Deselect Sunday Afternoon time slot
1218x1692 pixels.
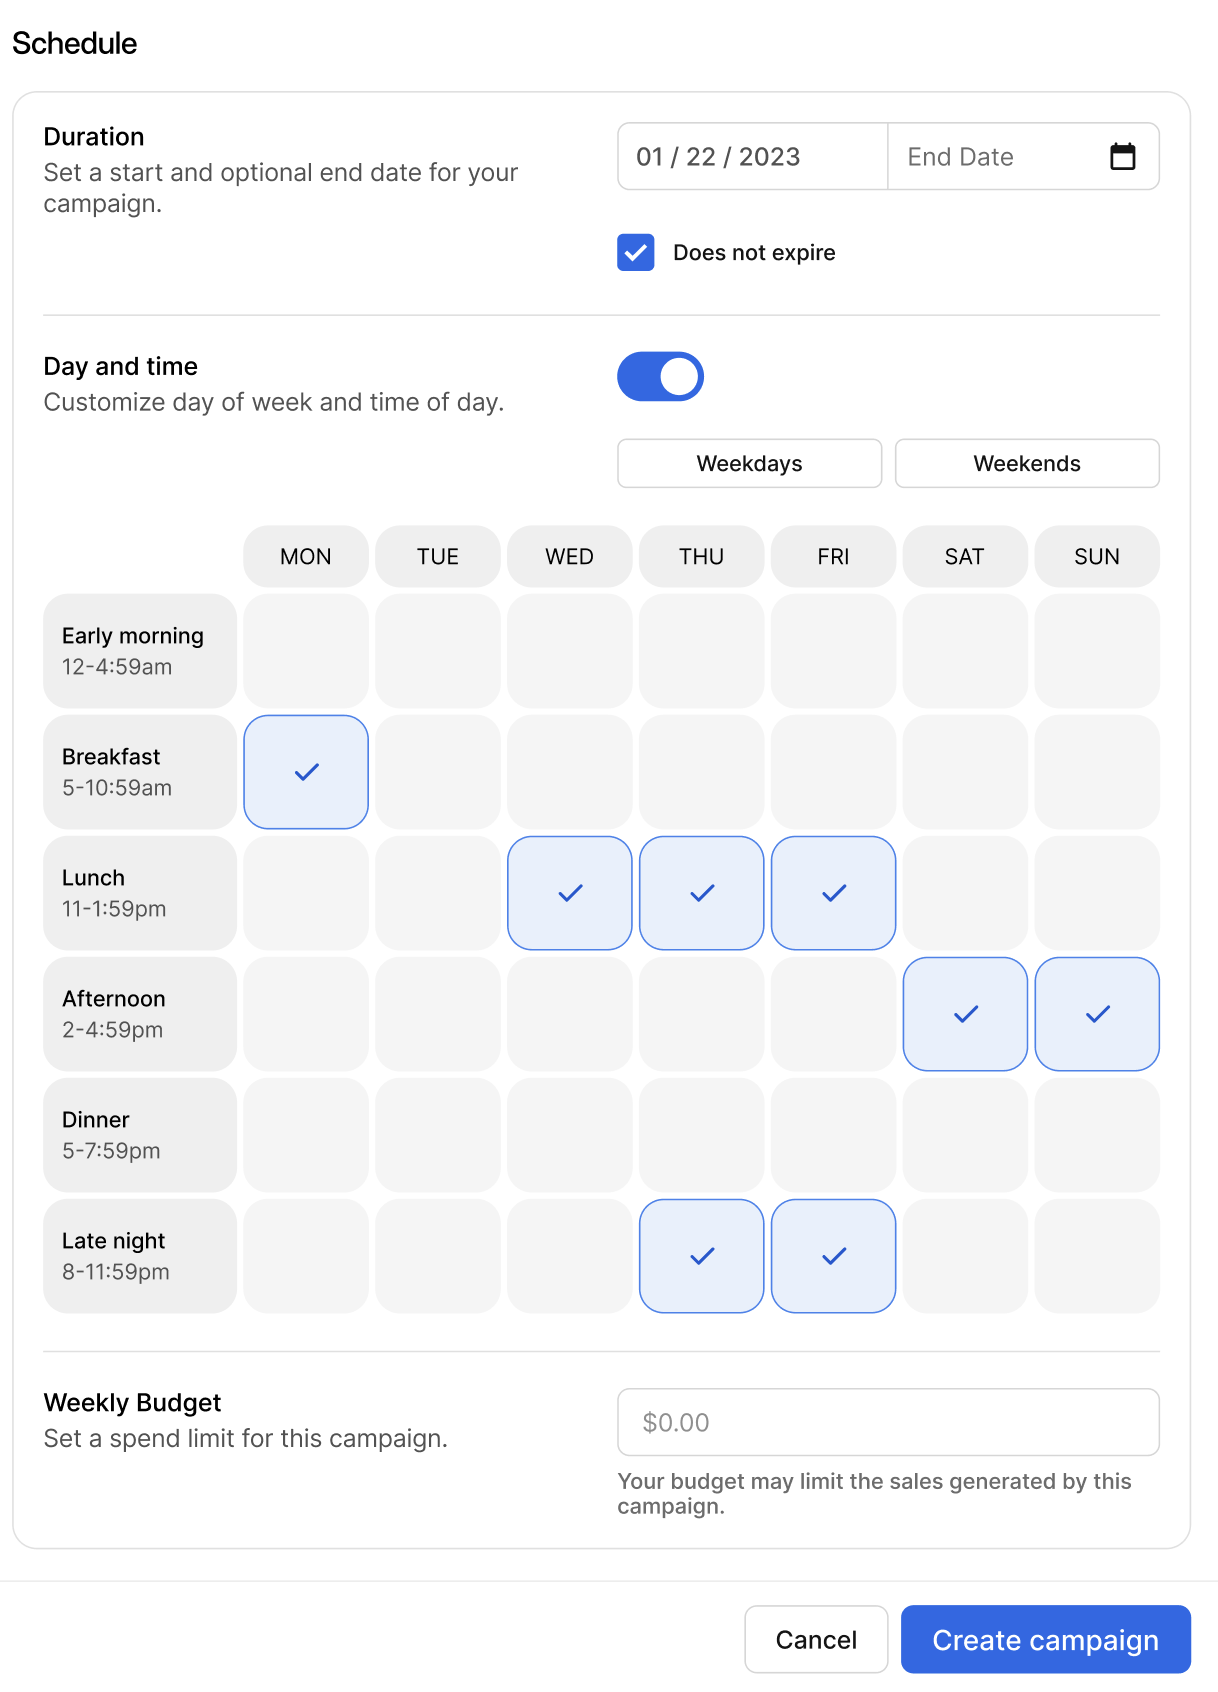(1097, 1014)
